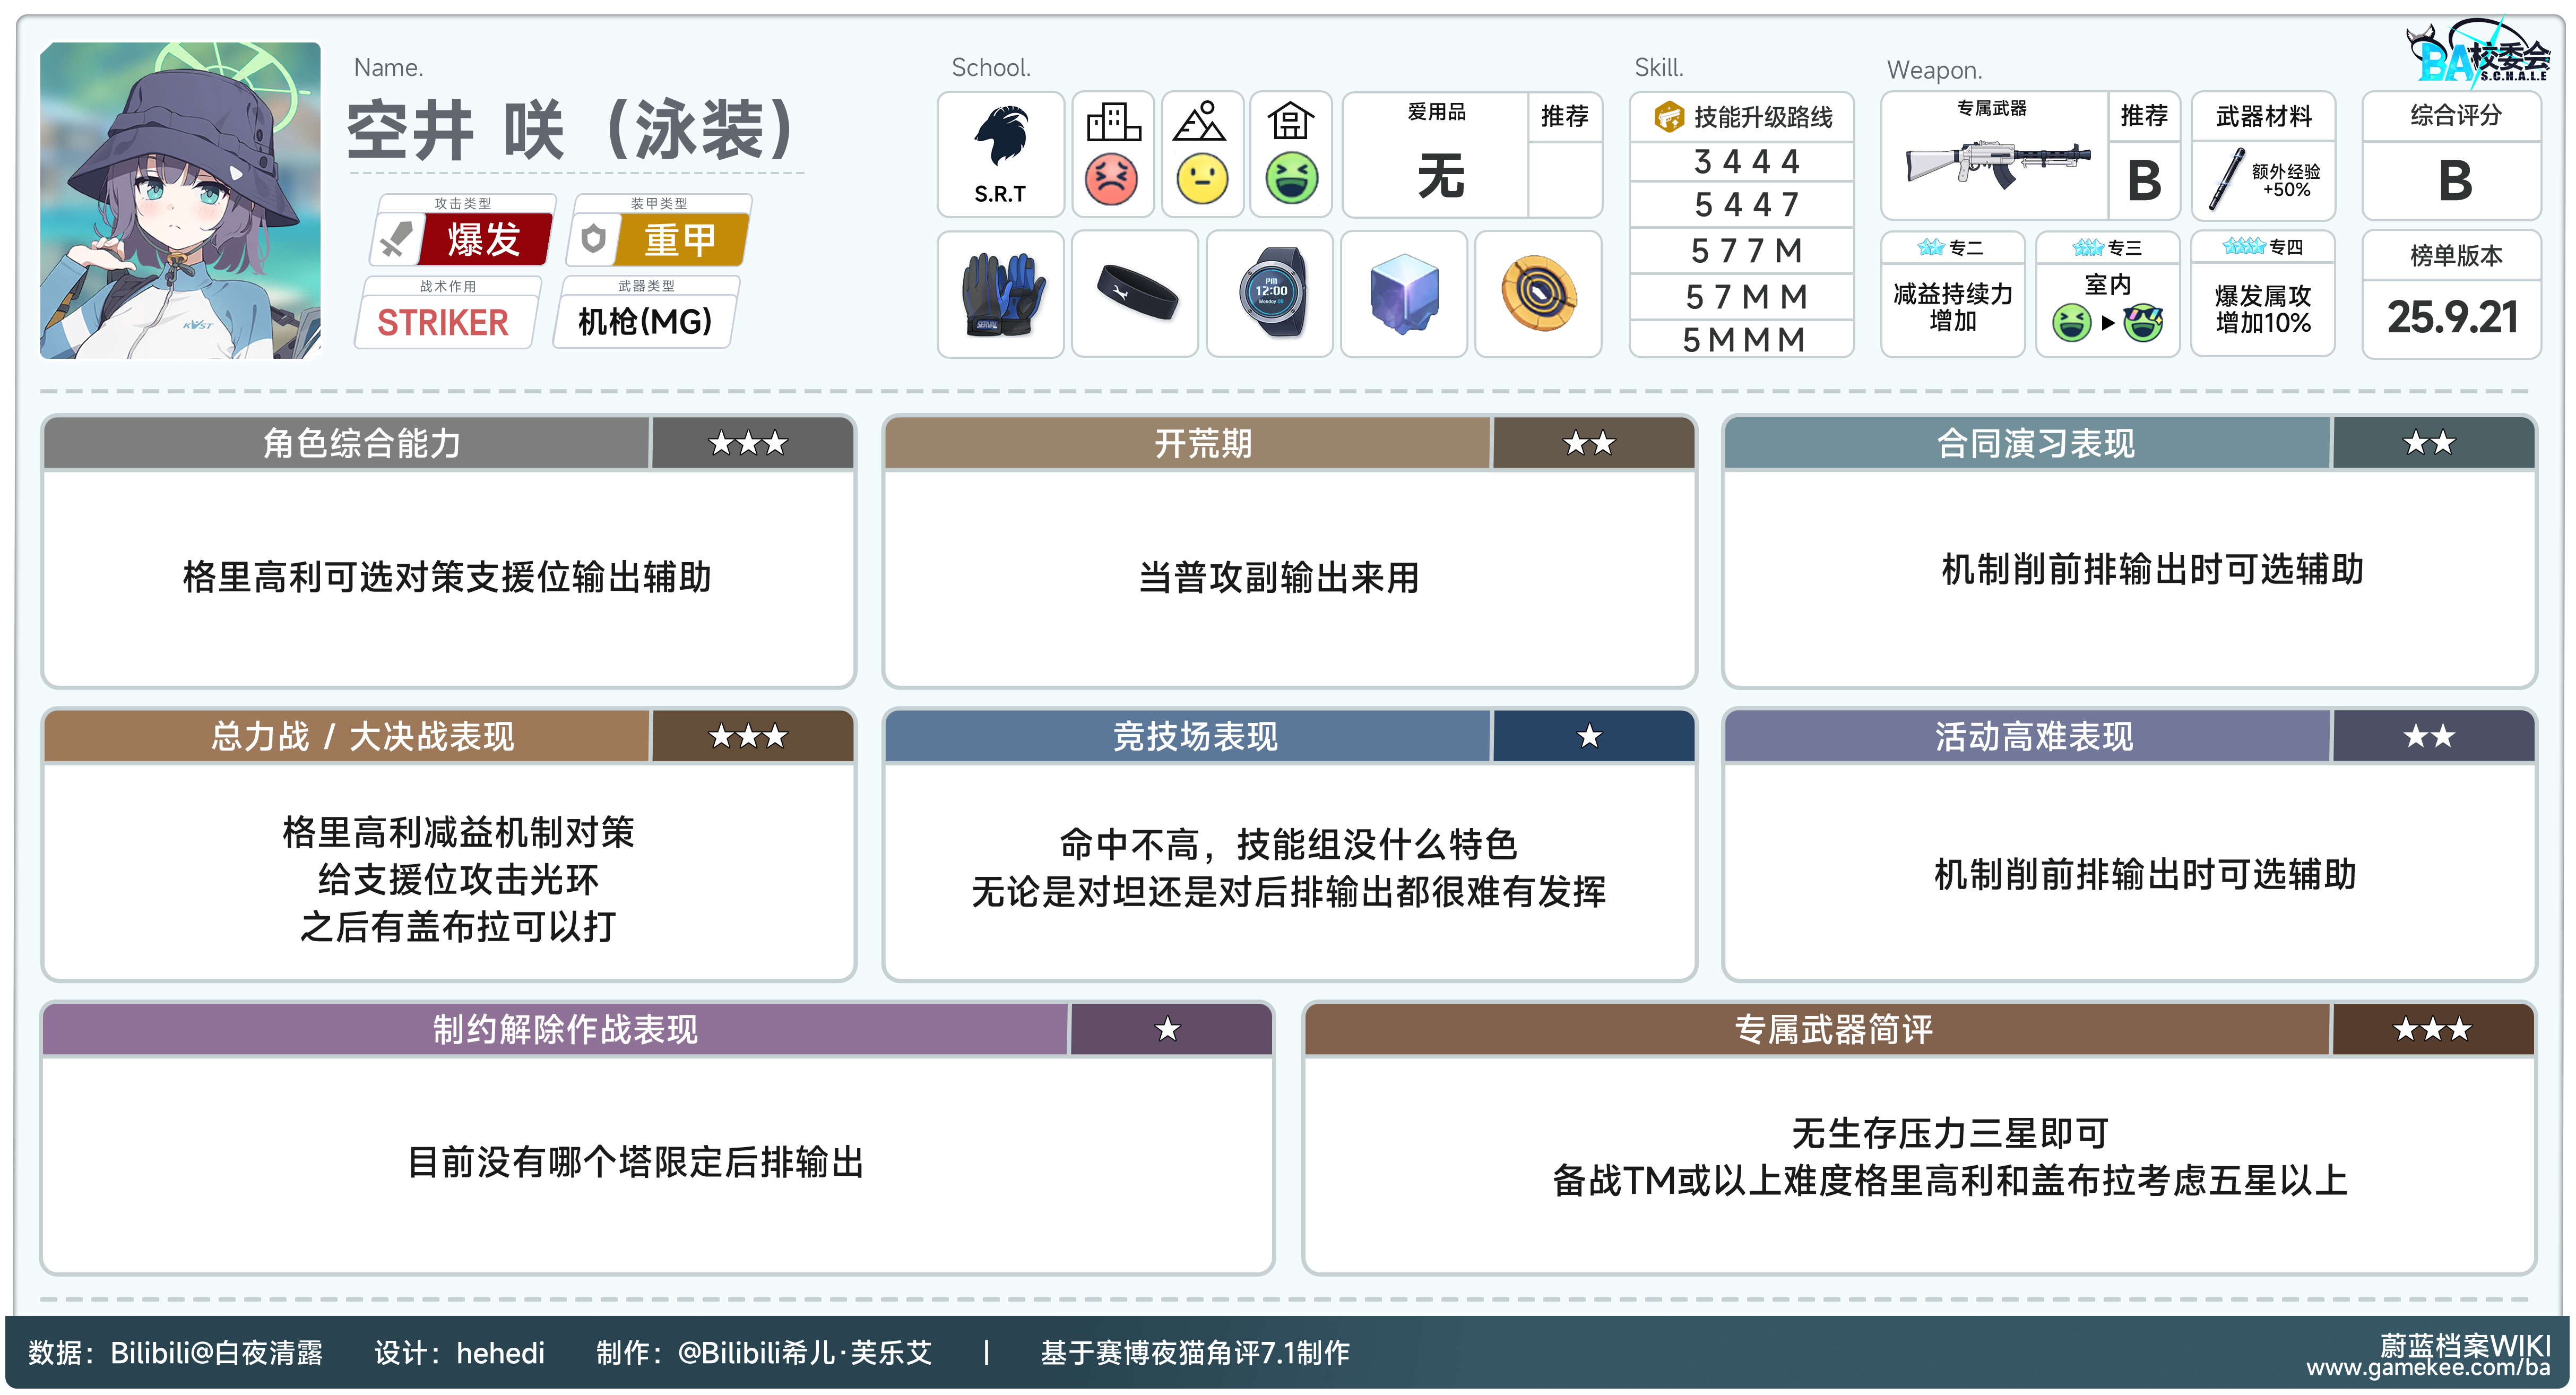The height and width of the screenshot is (1395, 2576).
Task: Select the 总力战 / 大决战表现 header
Action: [x=362, y=737]
